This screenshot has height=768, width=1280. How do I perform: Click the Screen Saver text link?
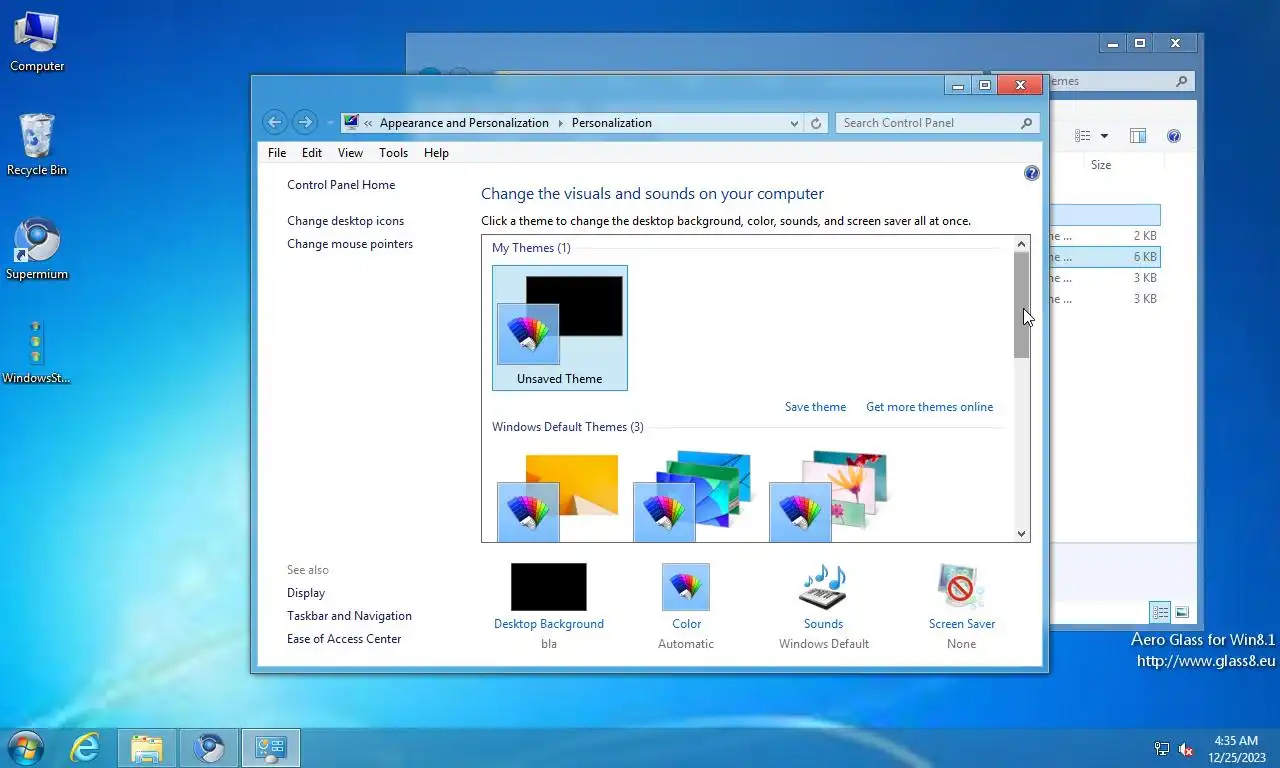pyautogui.click(x=962, y=624)
